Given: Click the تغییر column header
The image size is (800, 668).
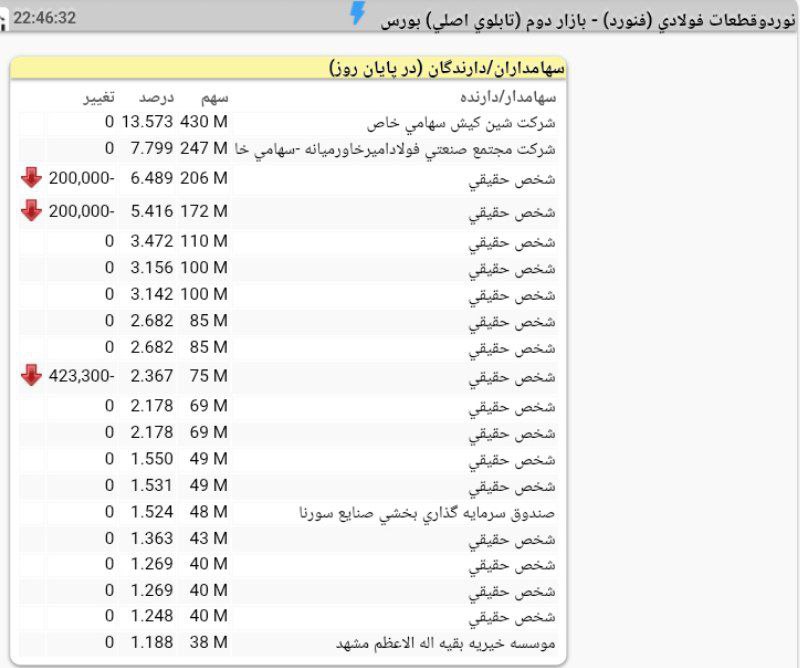Looking at the screenshot, I should [98, 97].
